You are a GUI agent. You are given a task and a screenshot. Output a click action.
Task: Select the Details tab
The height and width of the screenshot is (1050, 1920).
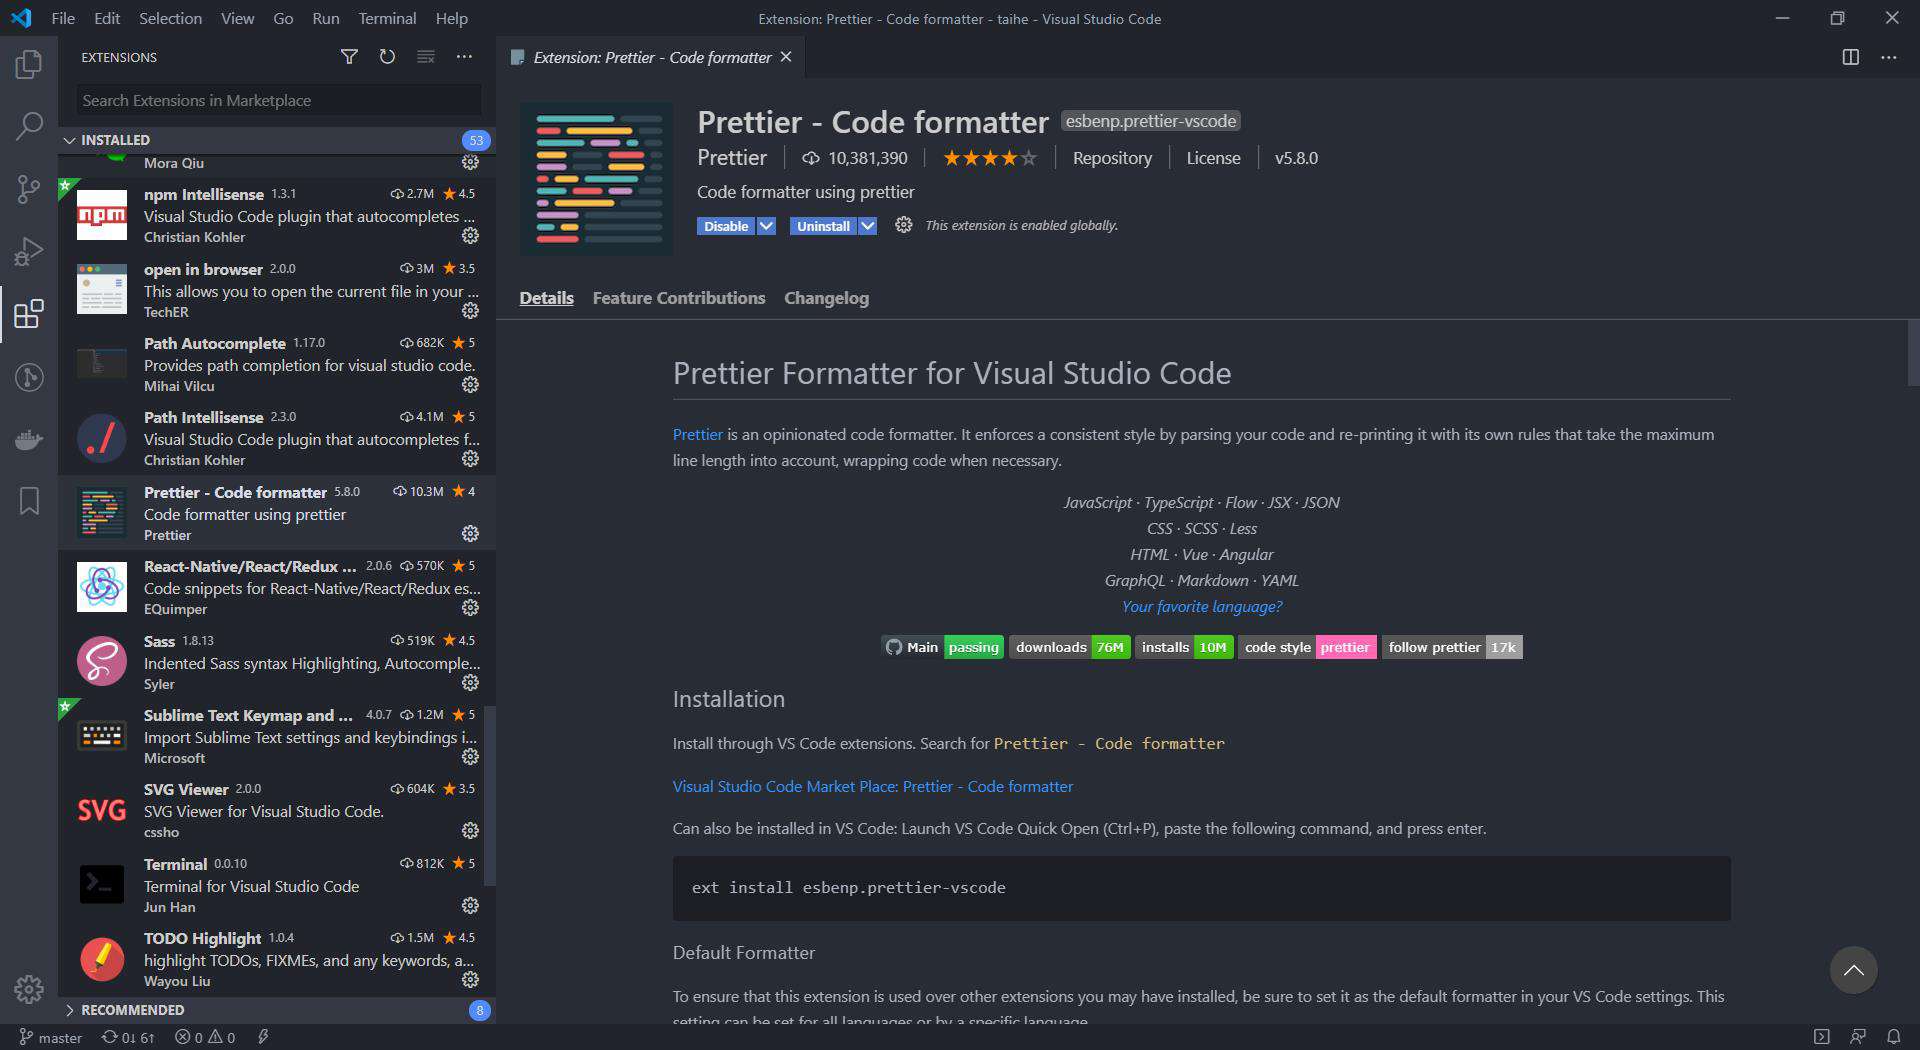point(546,298)
